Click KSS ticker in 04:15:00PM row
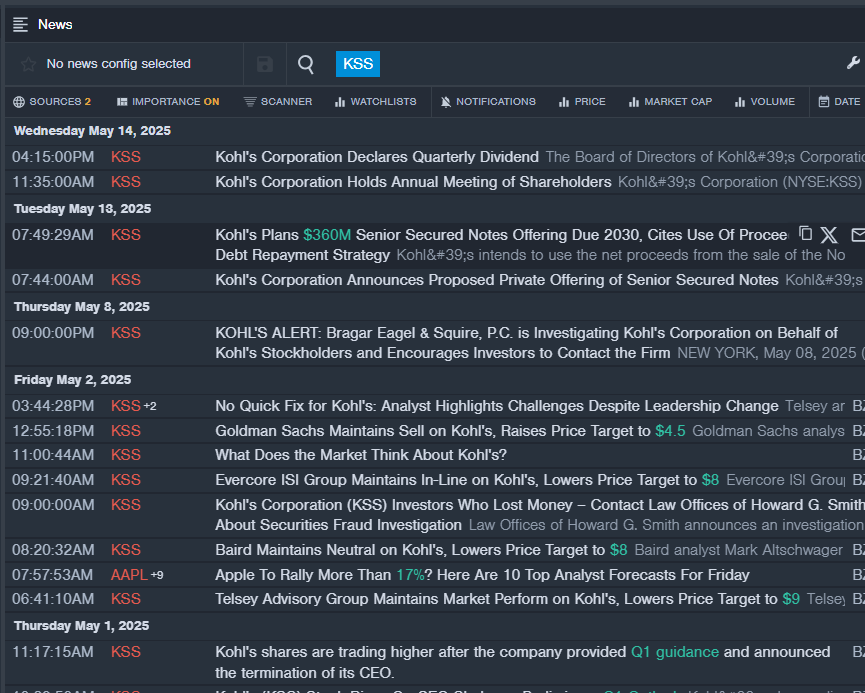Screen dimensions: 865x693 126,157
